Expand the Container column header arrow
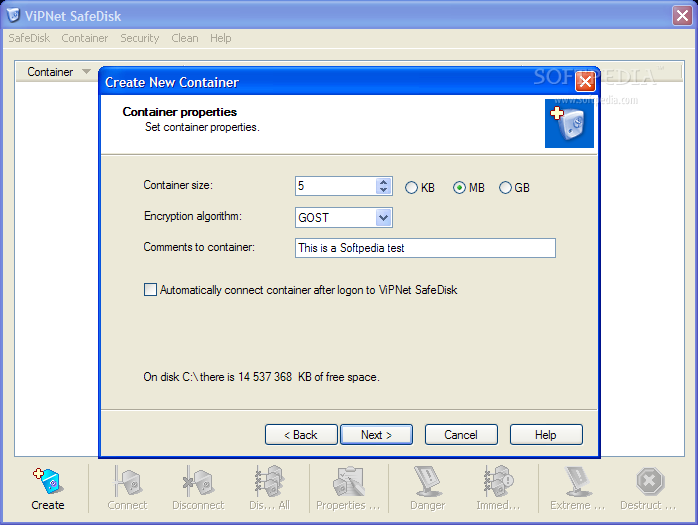This screenshot has width=698, height=525. coord(86,72)
